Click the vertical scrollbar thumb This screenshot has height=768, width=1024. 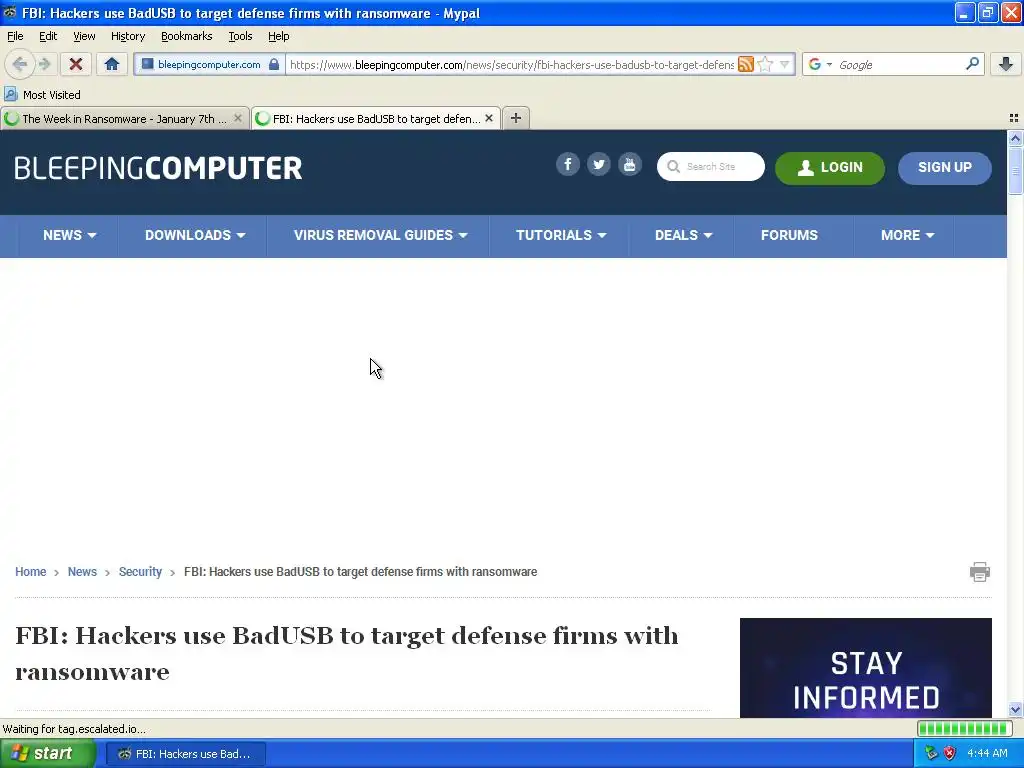[1015, 170]
